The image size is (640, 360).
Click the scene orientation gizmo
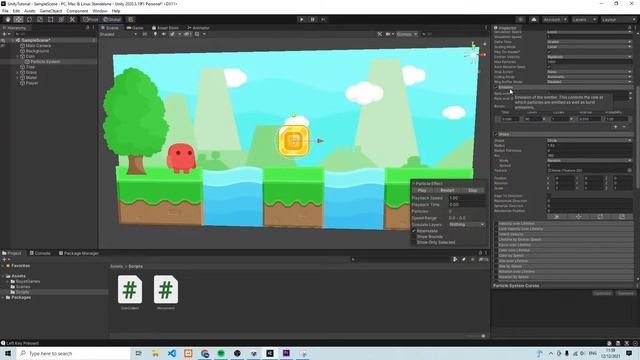click(474, 54)
